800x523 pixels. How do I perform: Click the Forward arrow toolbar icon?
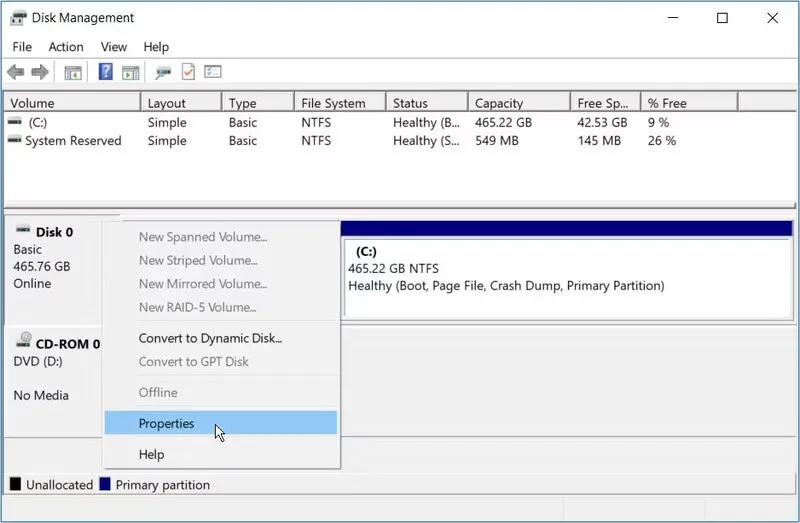(x=40, y=72)
